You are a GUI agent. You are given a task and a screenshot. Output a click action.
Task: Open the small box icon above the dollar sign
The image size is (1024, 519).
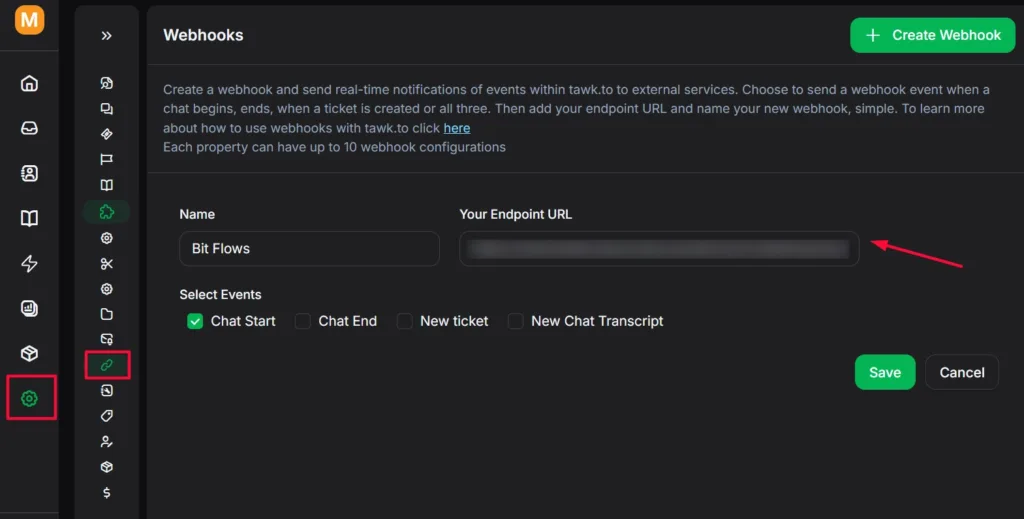(106, 467)
